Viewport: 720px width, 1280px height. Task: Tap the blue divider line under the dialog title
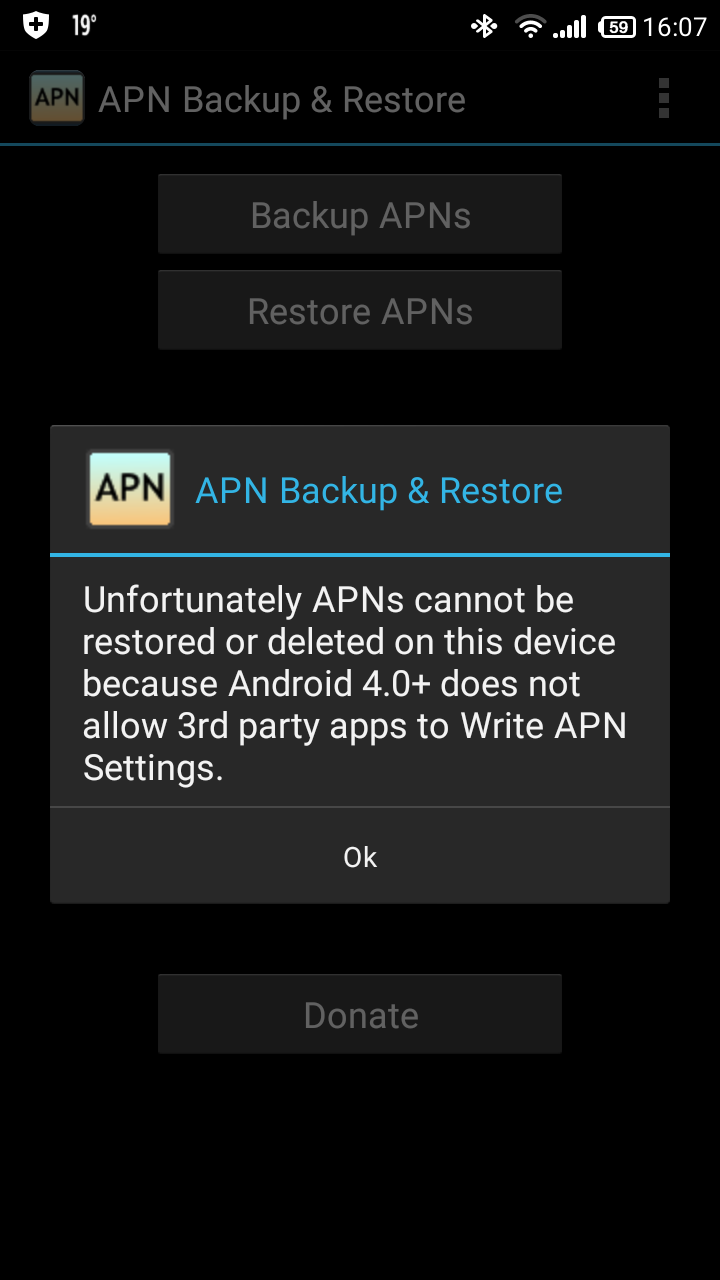[x=360, y=554]
